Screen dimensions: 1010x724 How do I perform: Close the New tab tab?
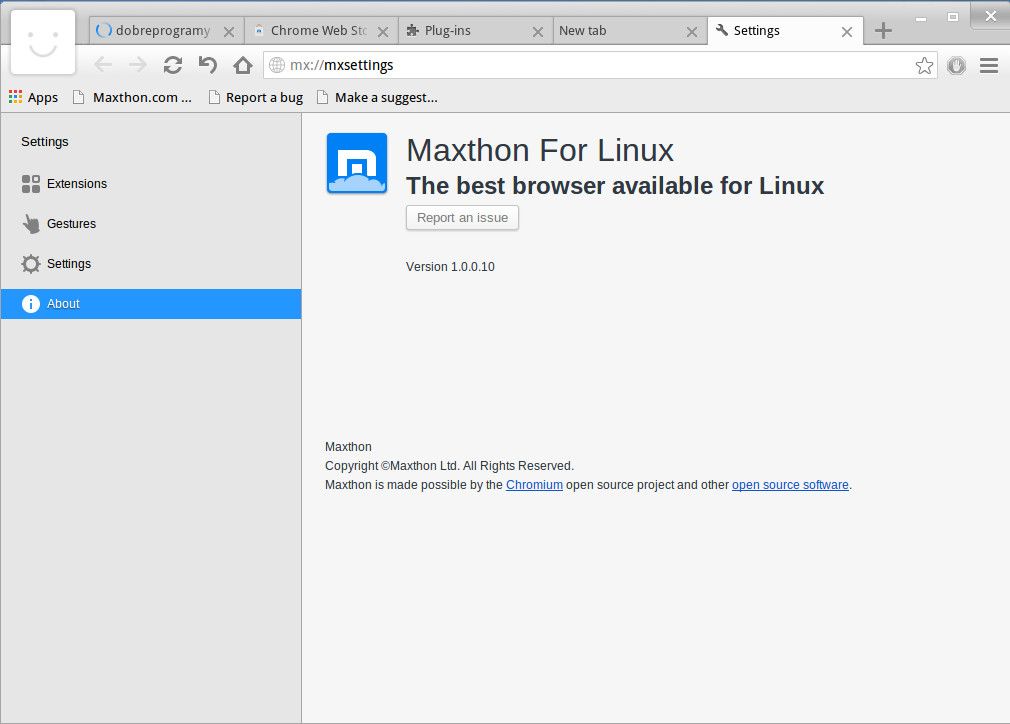(x=692, y=32)
